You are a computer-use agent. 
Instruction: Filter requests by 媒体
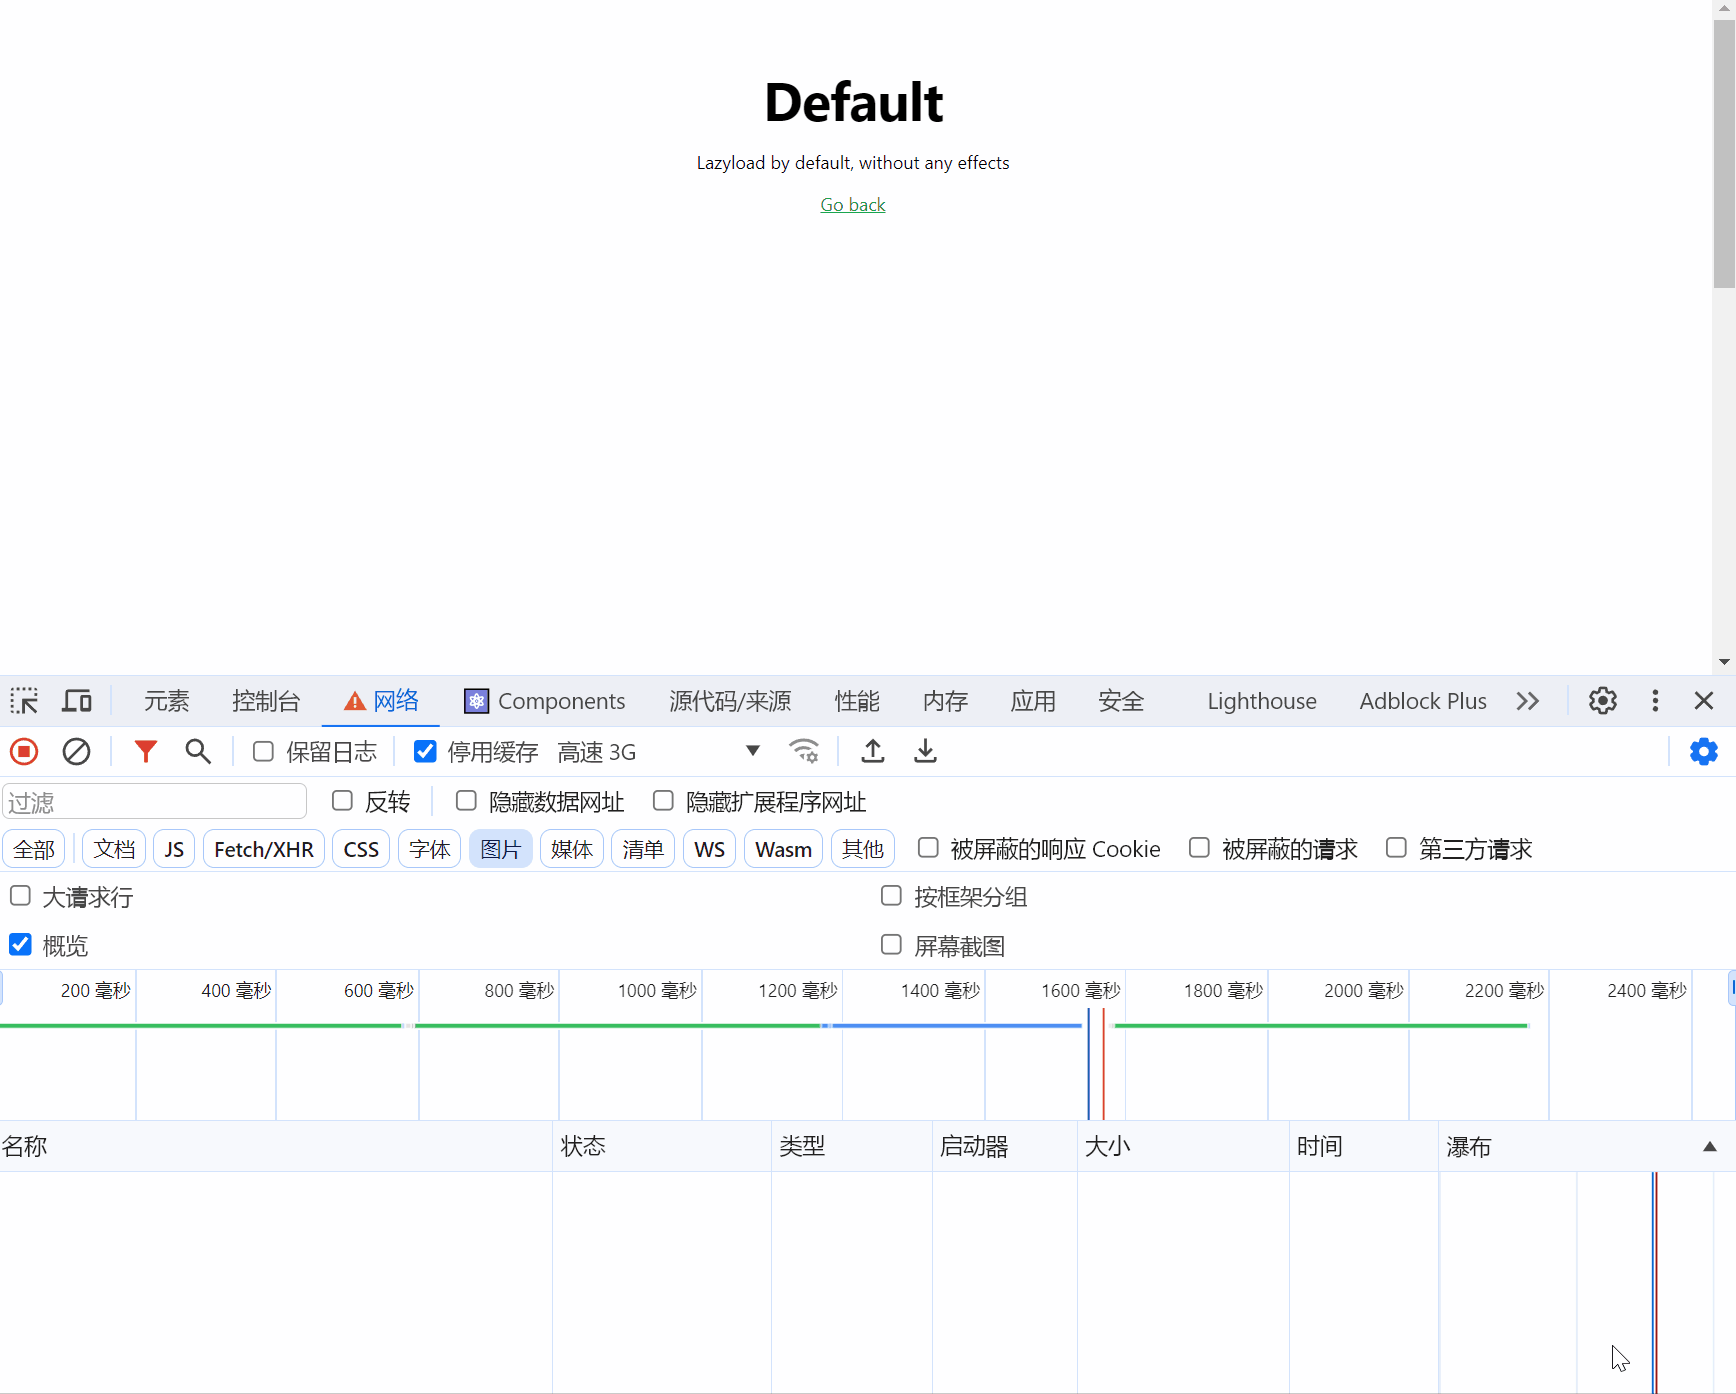point(572,849)
